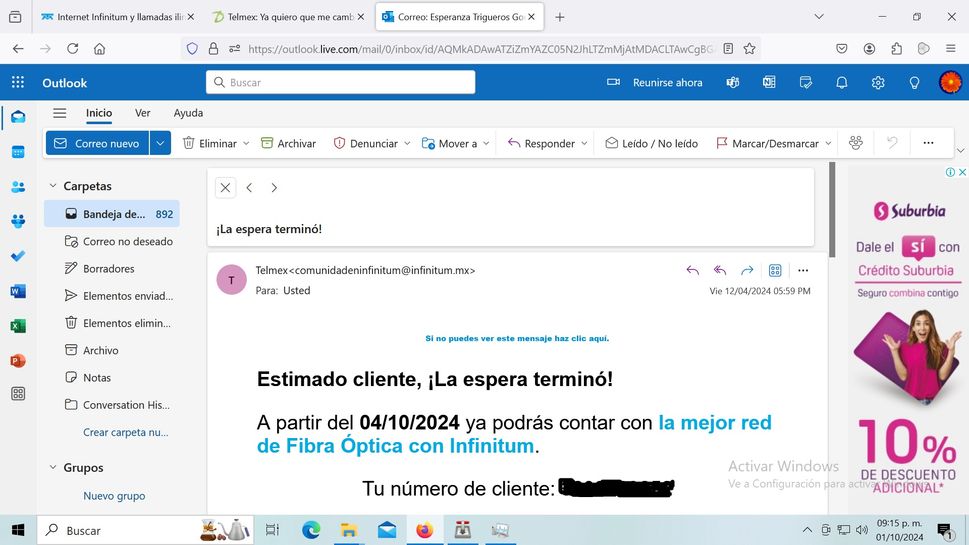Open the Ayuda ribbon tab

click(188, 113)
